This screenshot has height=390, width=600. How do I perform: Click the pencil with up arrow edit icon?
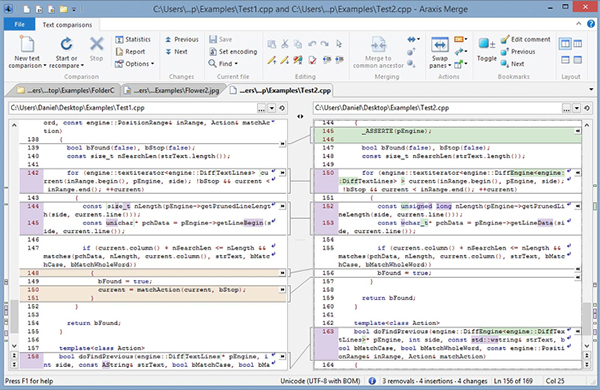[x=272, y=60]
